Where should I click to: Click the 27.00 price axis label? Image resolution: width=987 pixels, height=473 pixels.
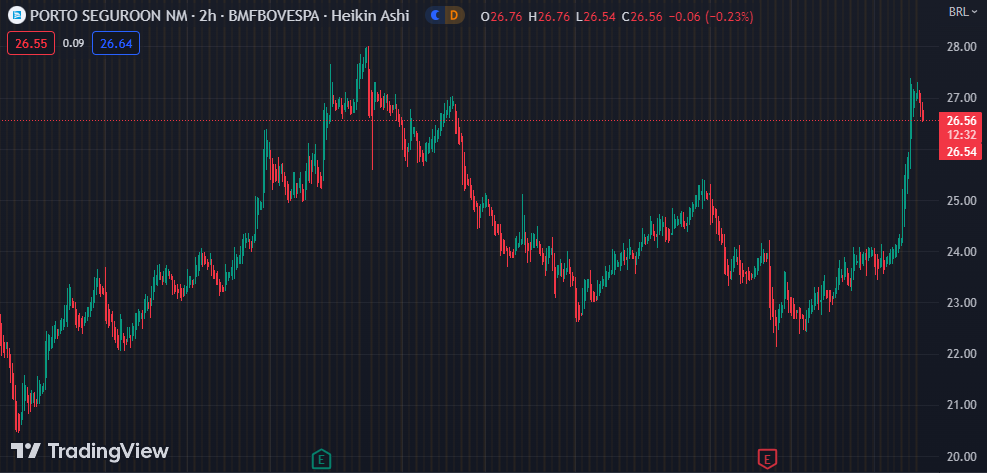(x=961, y=98)
